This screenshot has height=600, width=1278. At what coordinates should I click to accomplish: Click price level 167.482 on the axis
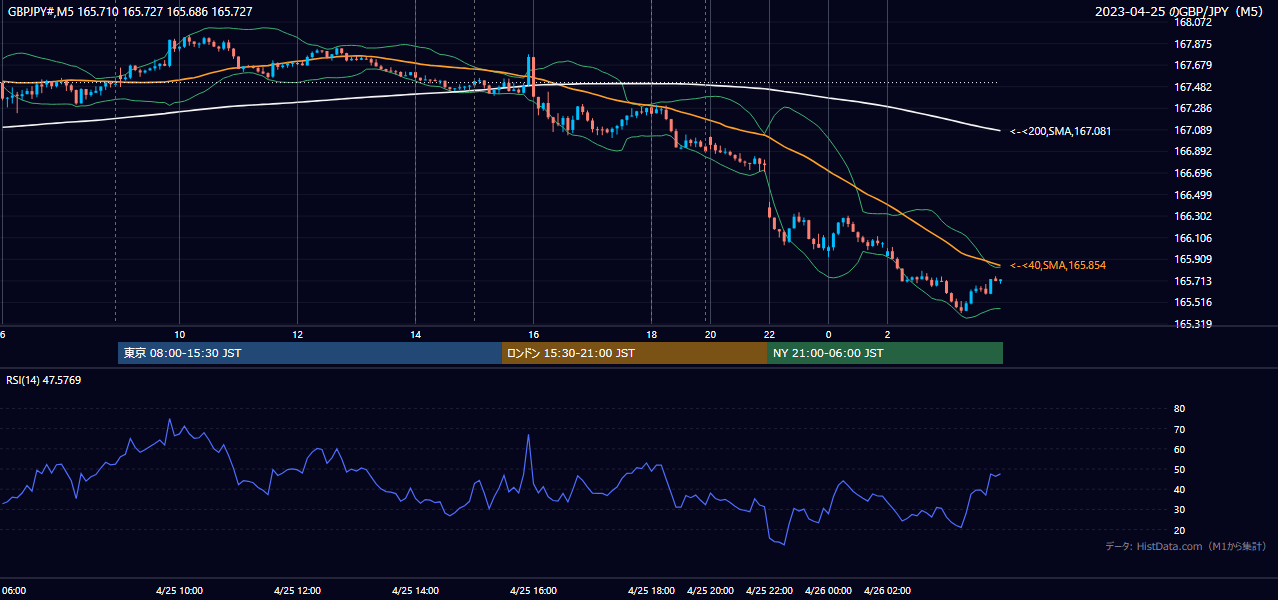1192,87
